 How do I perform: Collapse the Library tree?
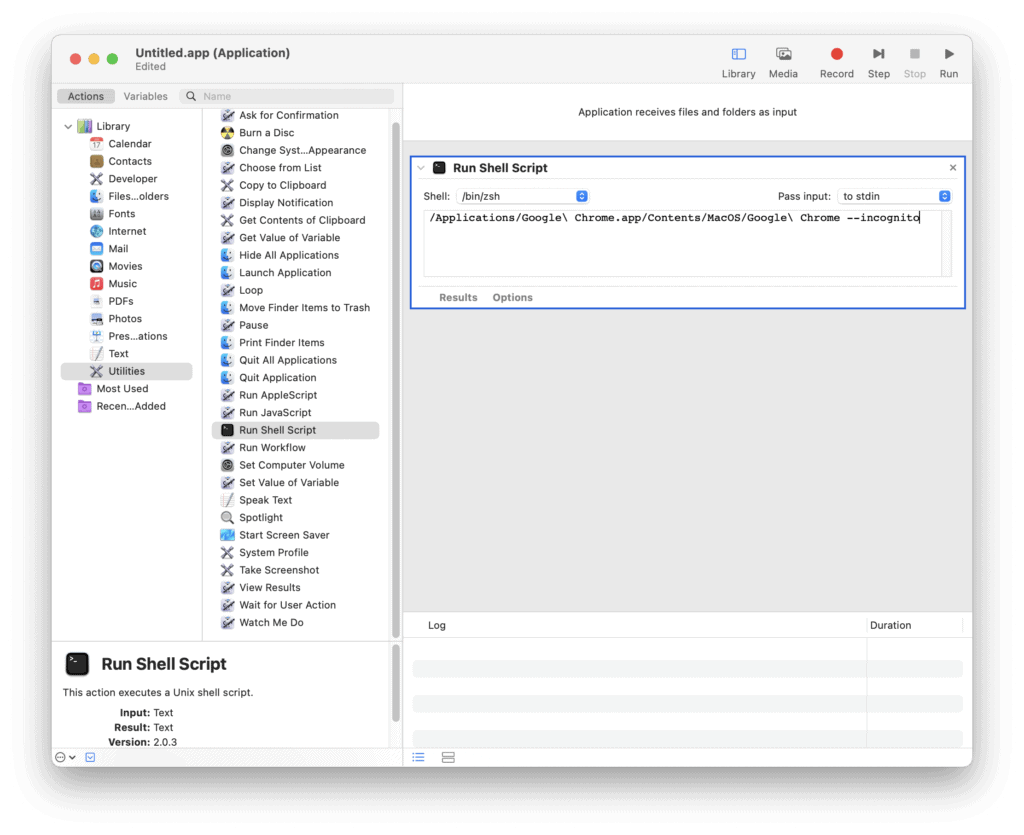[69, 126]
